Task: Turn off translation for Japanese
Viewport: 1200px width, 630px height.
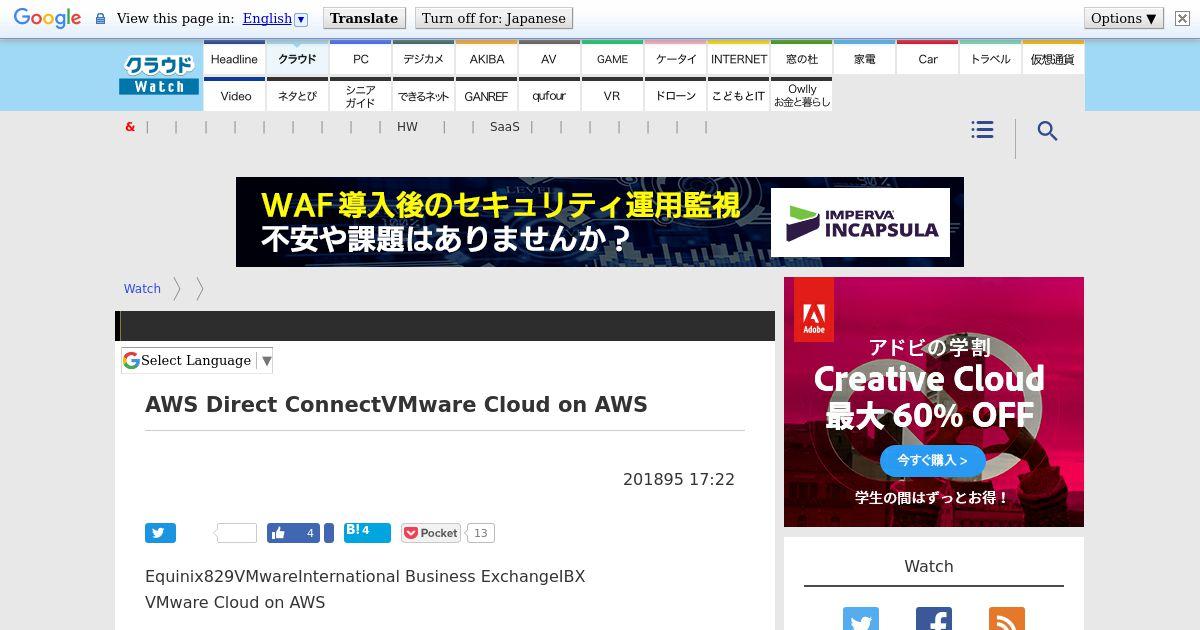Action: click(x=494, y=18)
